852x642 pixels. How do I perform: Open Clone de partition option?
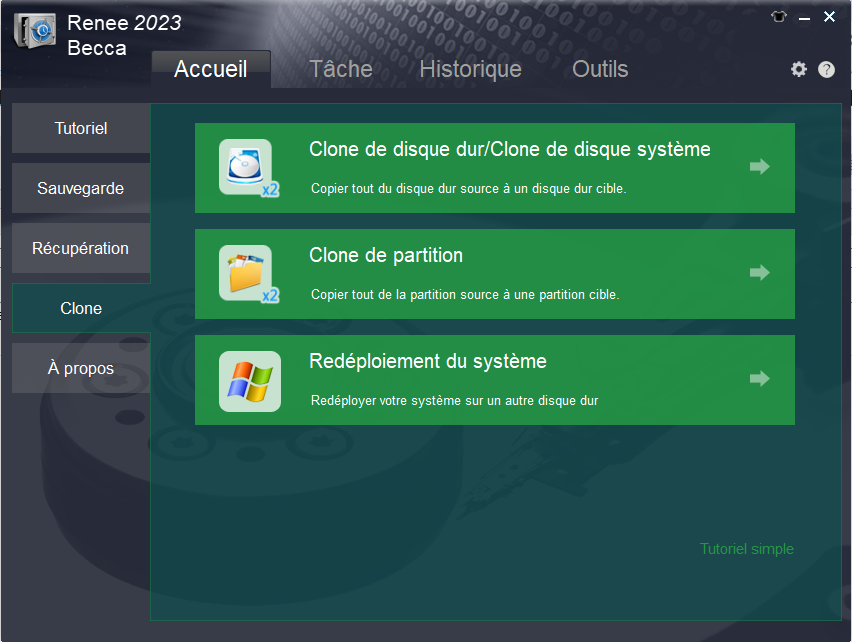click(494, 274)
